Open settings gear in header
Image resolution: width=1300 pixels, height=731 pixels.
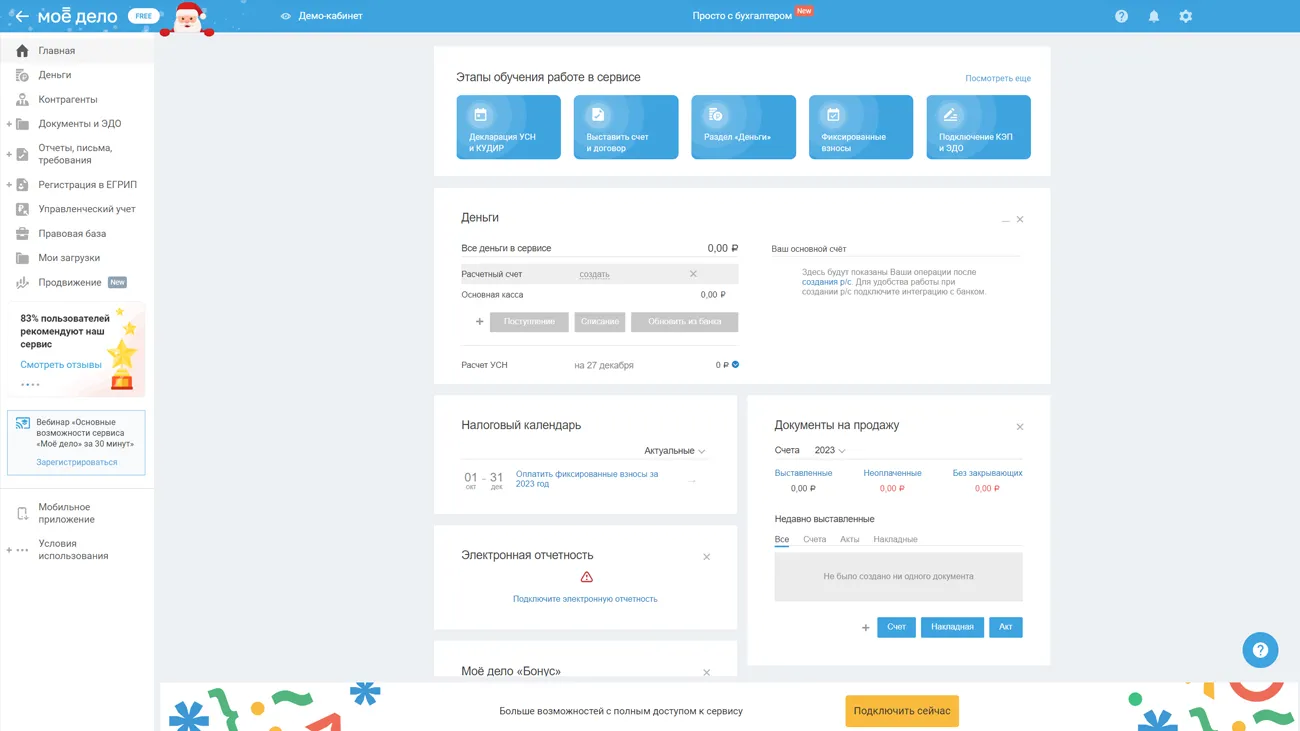(x=1185, y=16)
